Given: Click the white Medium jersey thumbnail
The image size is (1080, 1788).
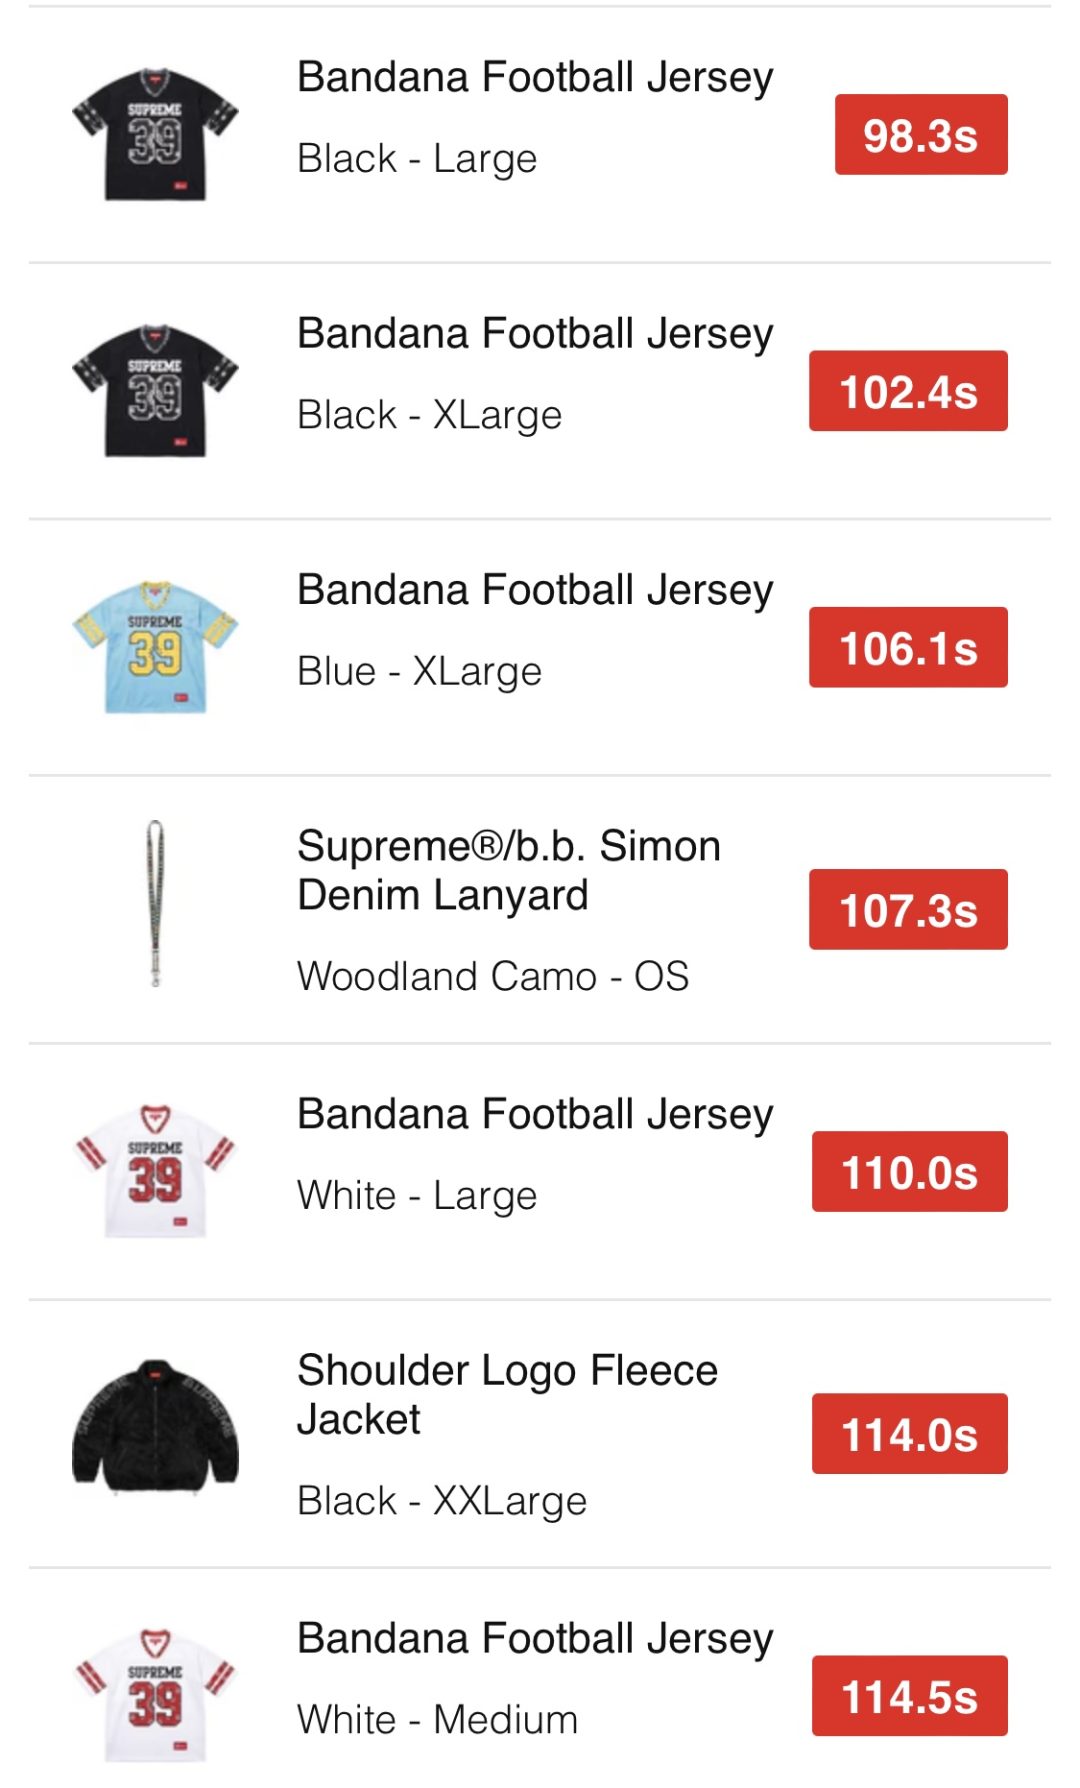Looking at the screenshot, I should pos(155,1696).
